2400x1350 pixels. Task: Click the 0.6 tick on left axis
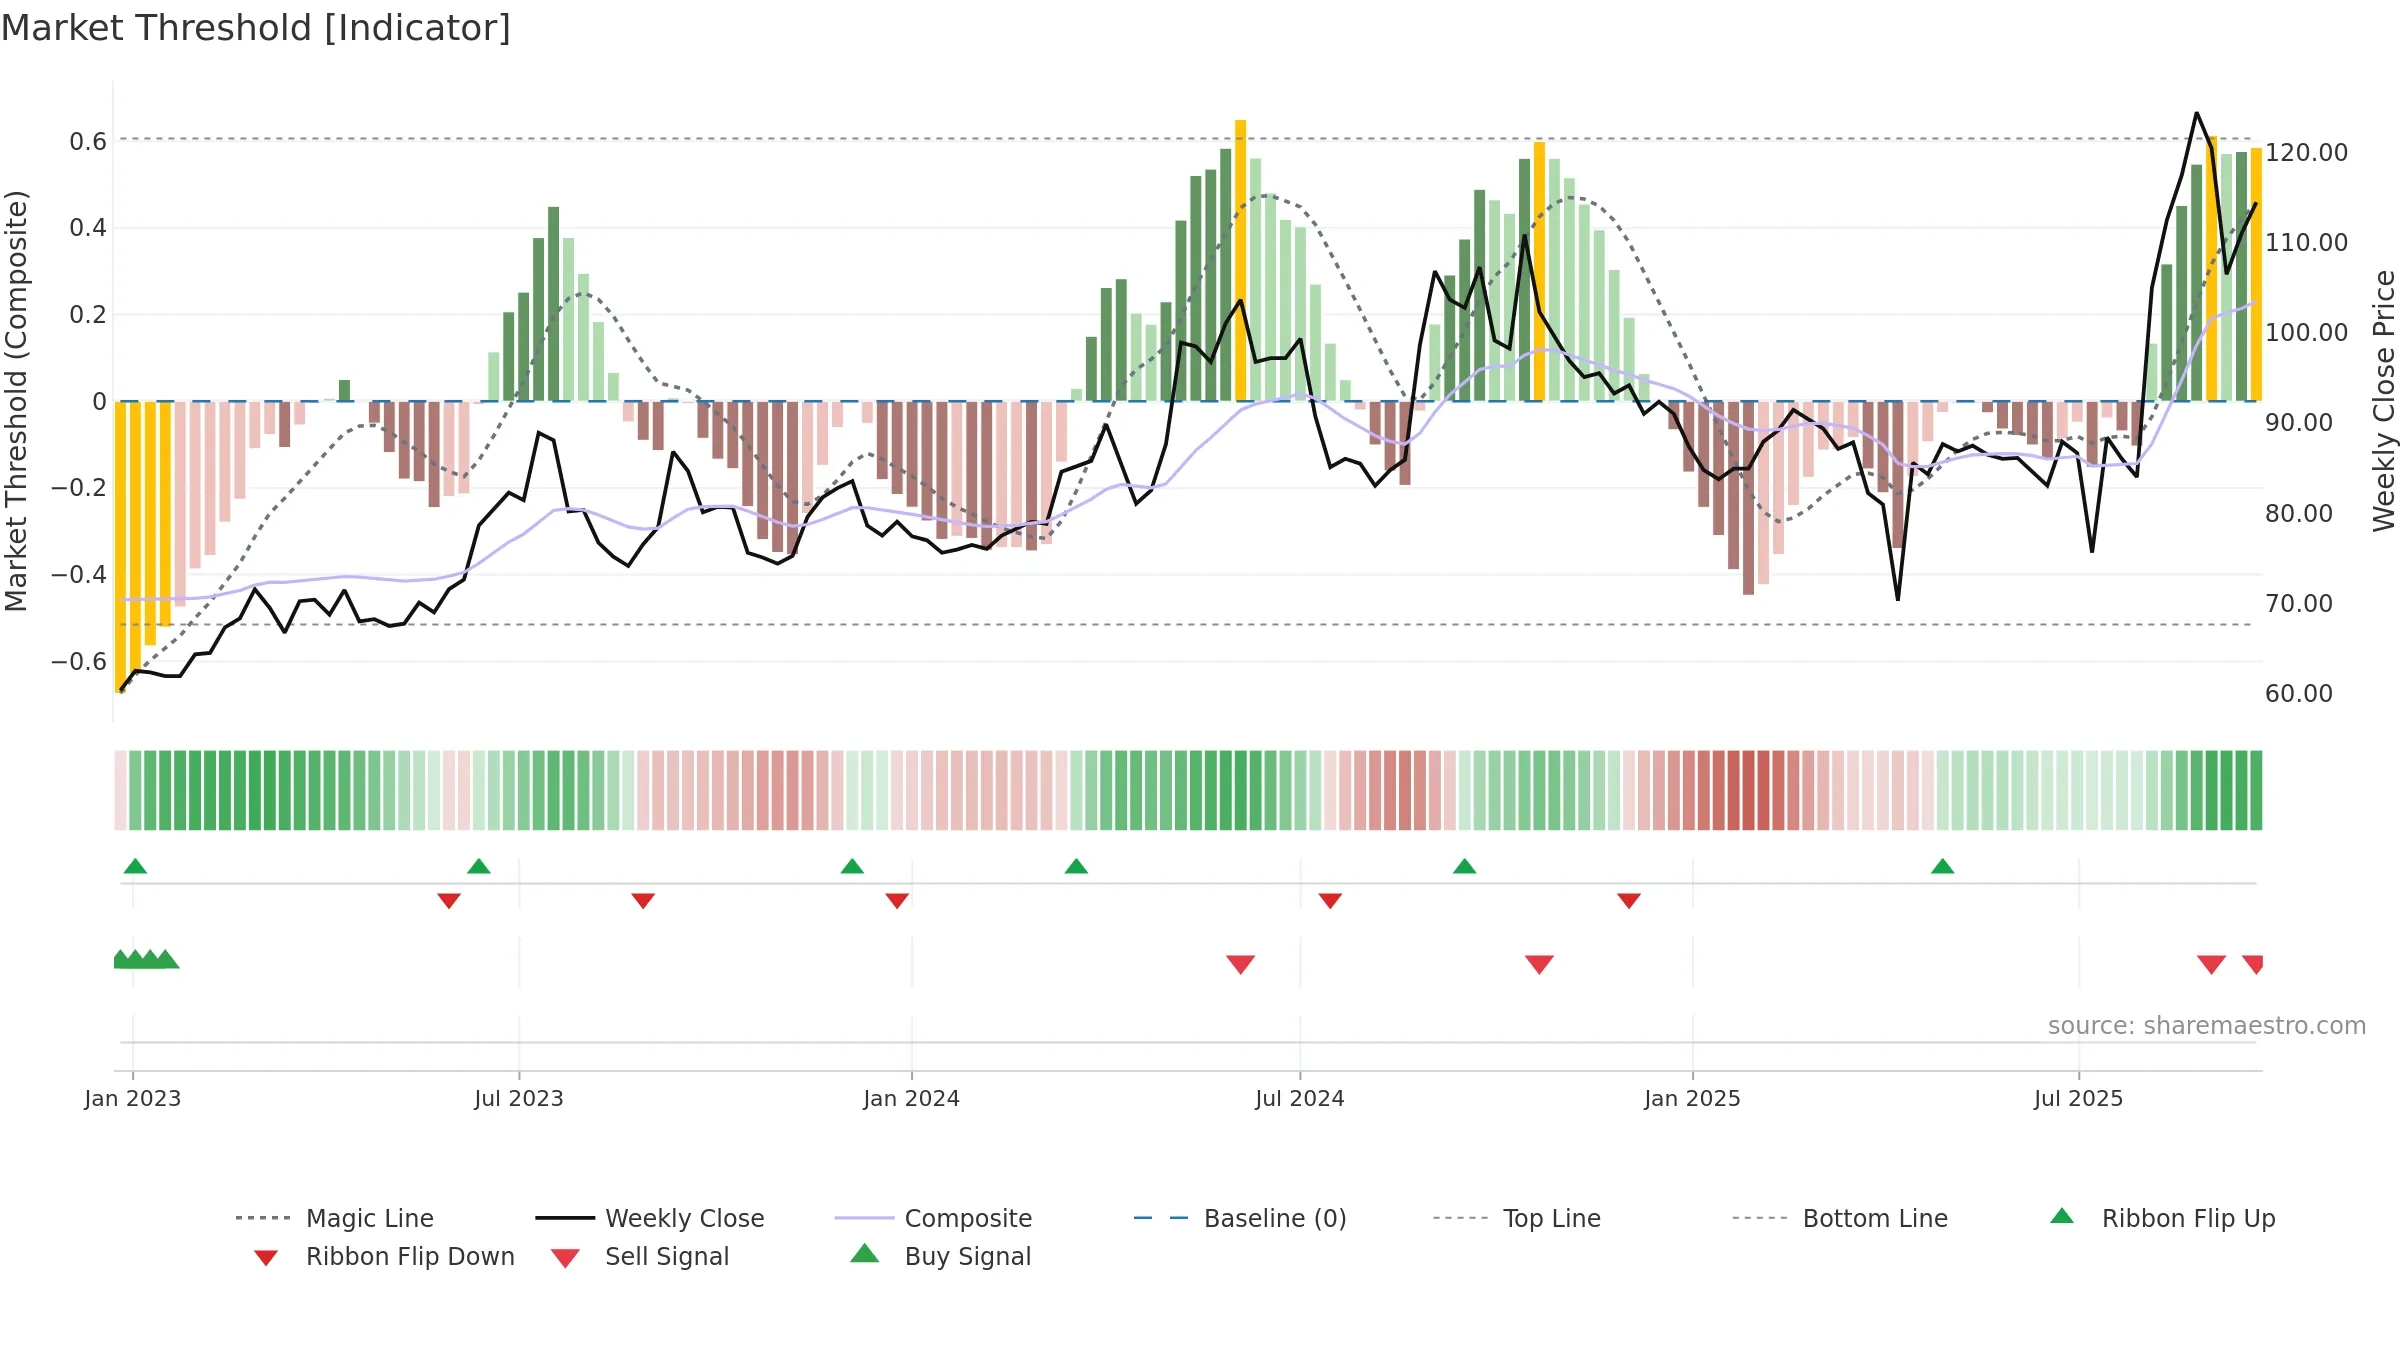point(88,141)
